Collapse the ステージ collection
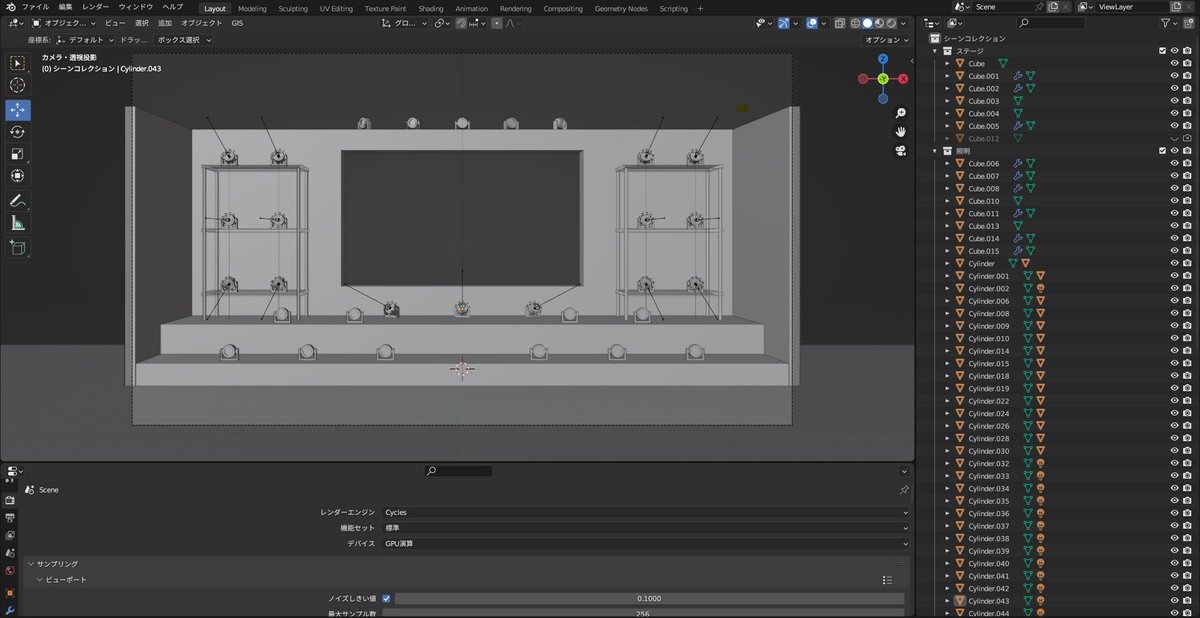The height and width of the screenshot is (618, 1200). [935, 51]
